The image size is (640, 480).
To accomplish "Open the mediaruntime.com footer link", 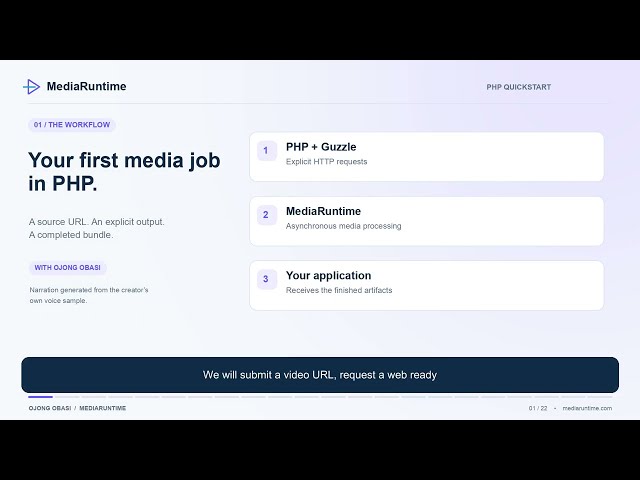I will 587,408.
